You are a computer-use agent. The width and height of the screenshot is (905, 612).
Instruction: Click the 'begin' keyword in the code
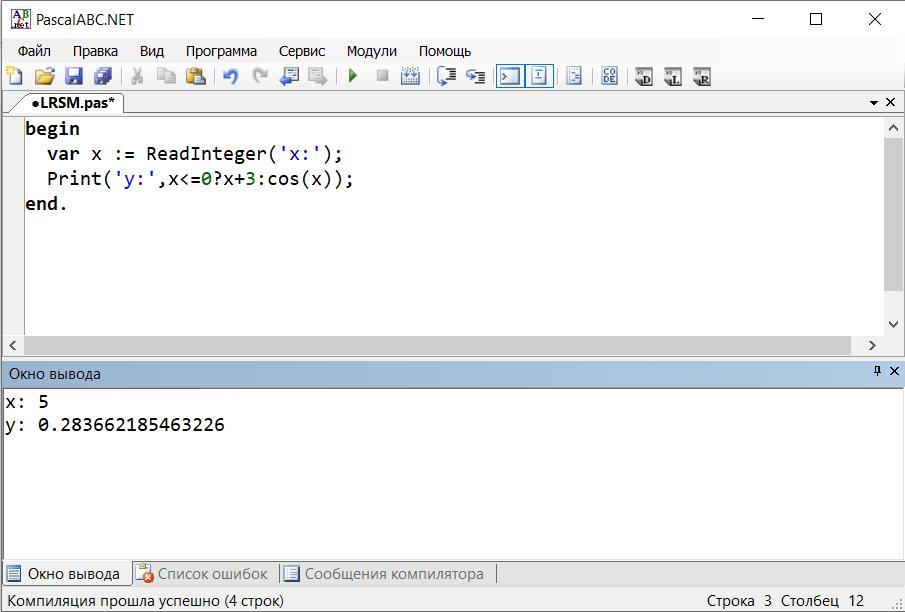(53, 129)
